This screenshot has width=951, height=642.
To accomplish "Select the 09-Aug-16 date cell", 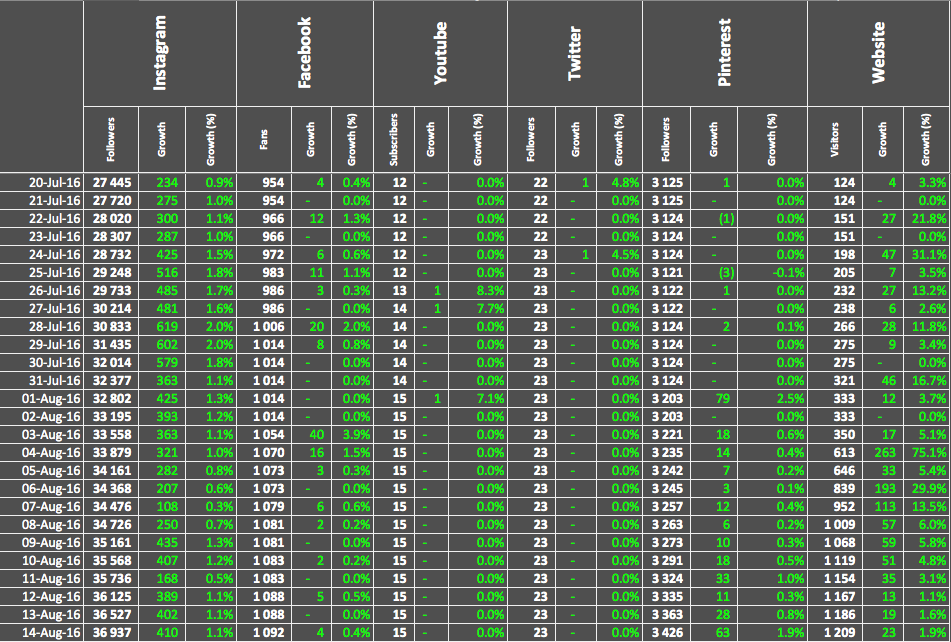I will click(x=42, y=543).
